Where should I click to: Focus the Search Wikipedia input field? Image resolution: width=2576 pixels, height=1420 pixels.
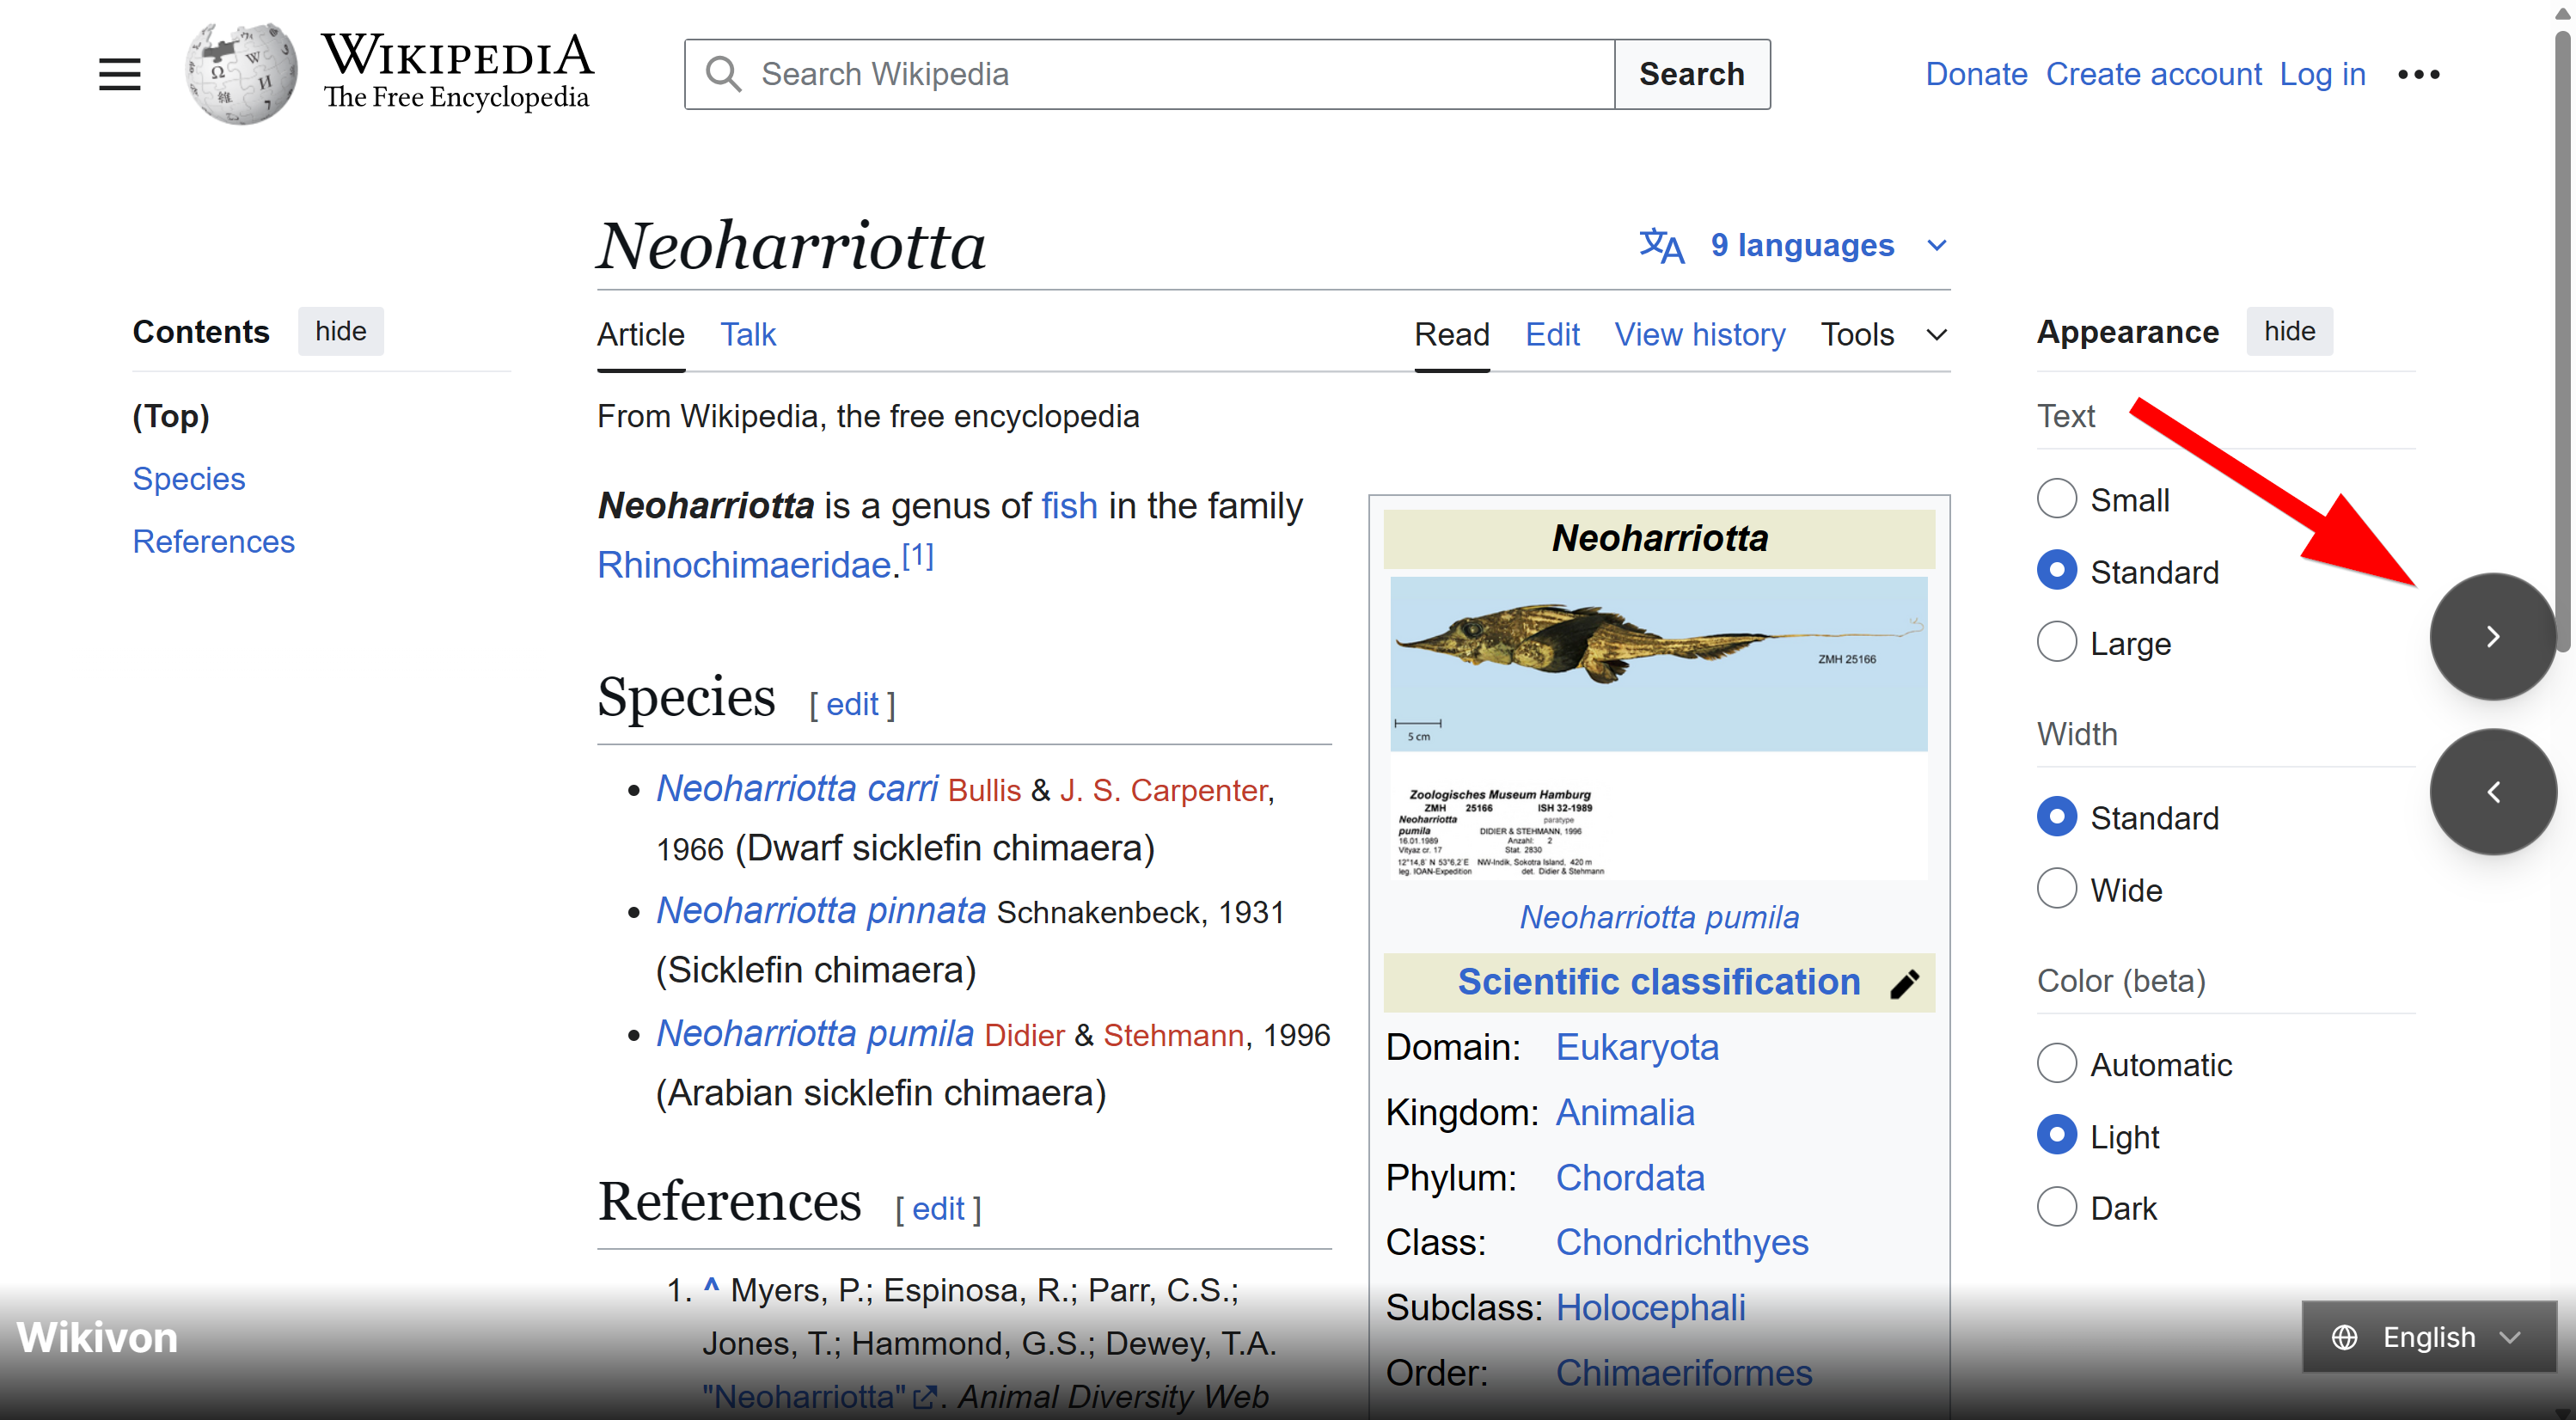[1150, 74]
